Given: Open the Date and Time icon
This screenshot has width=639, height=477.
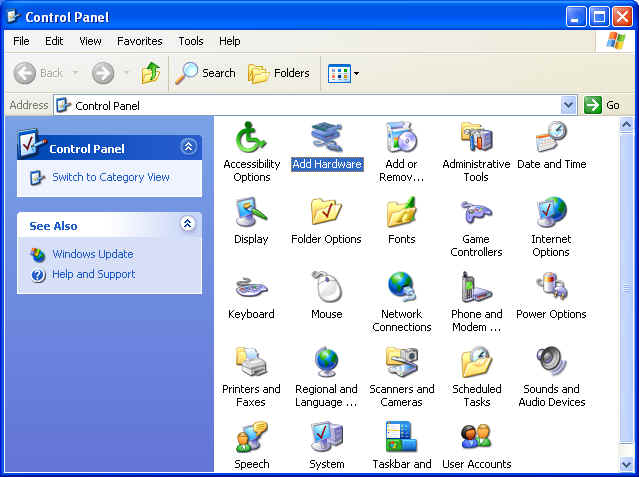Looking at the screenshot, I should pyautogui.click(x=551, y=138).
